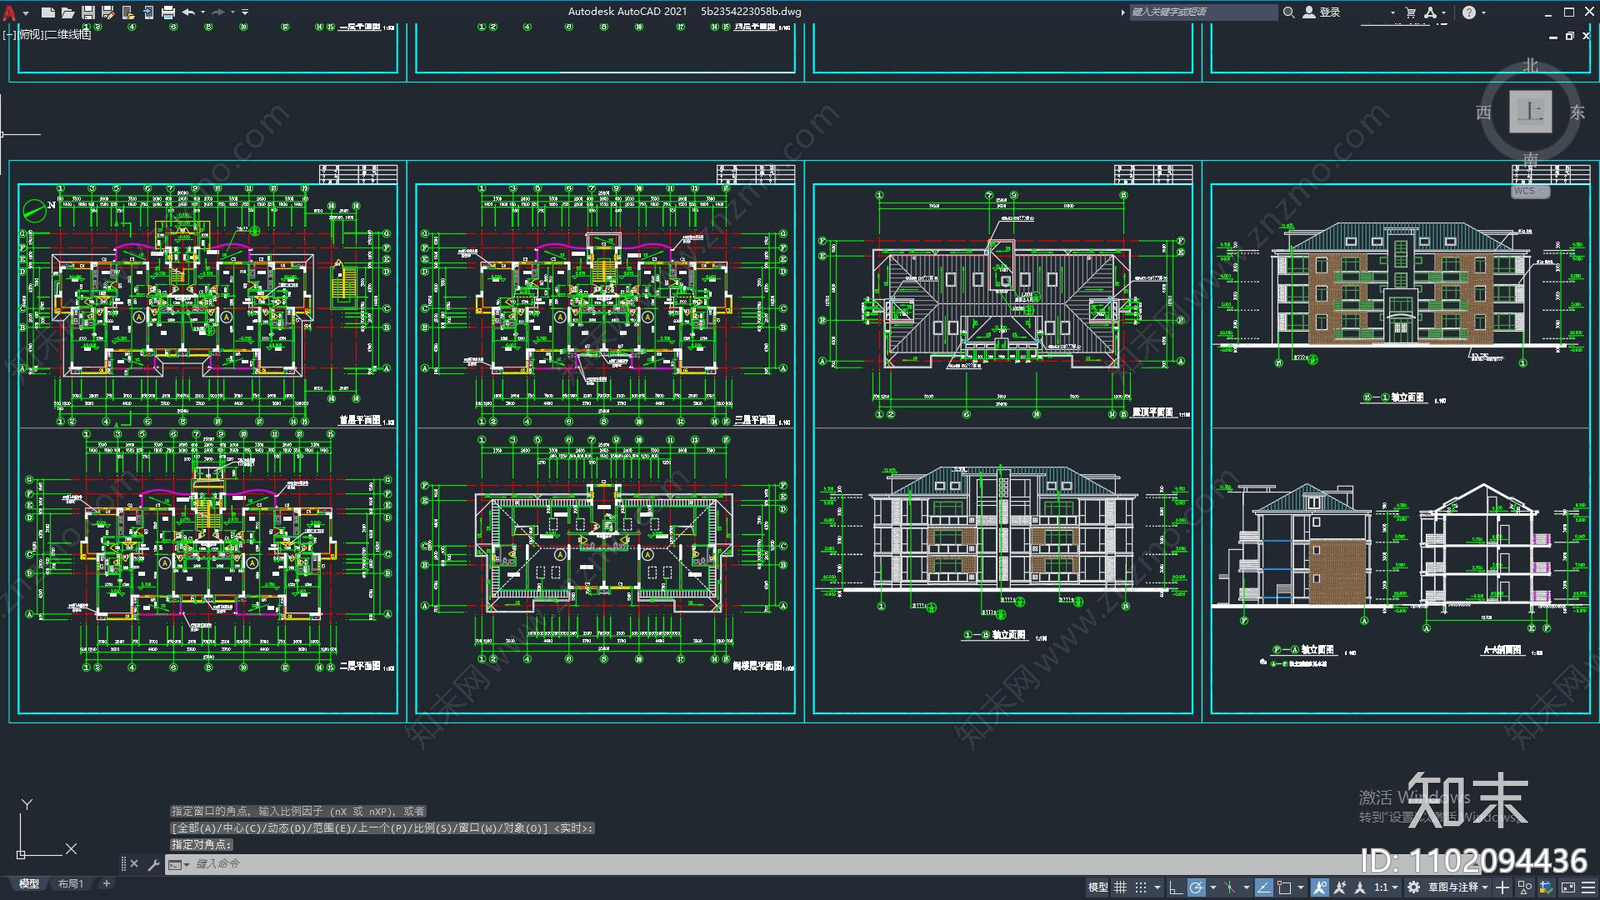Click the search magnifier icon
This screenshot has width=1600, height=900.
[1289, 12]
